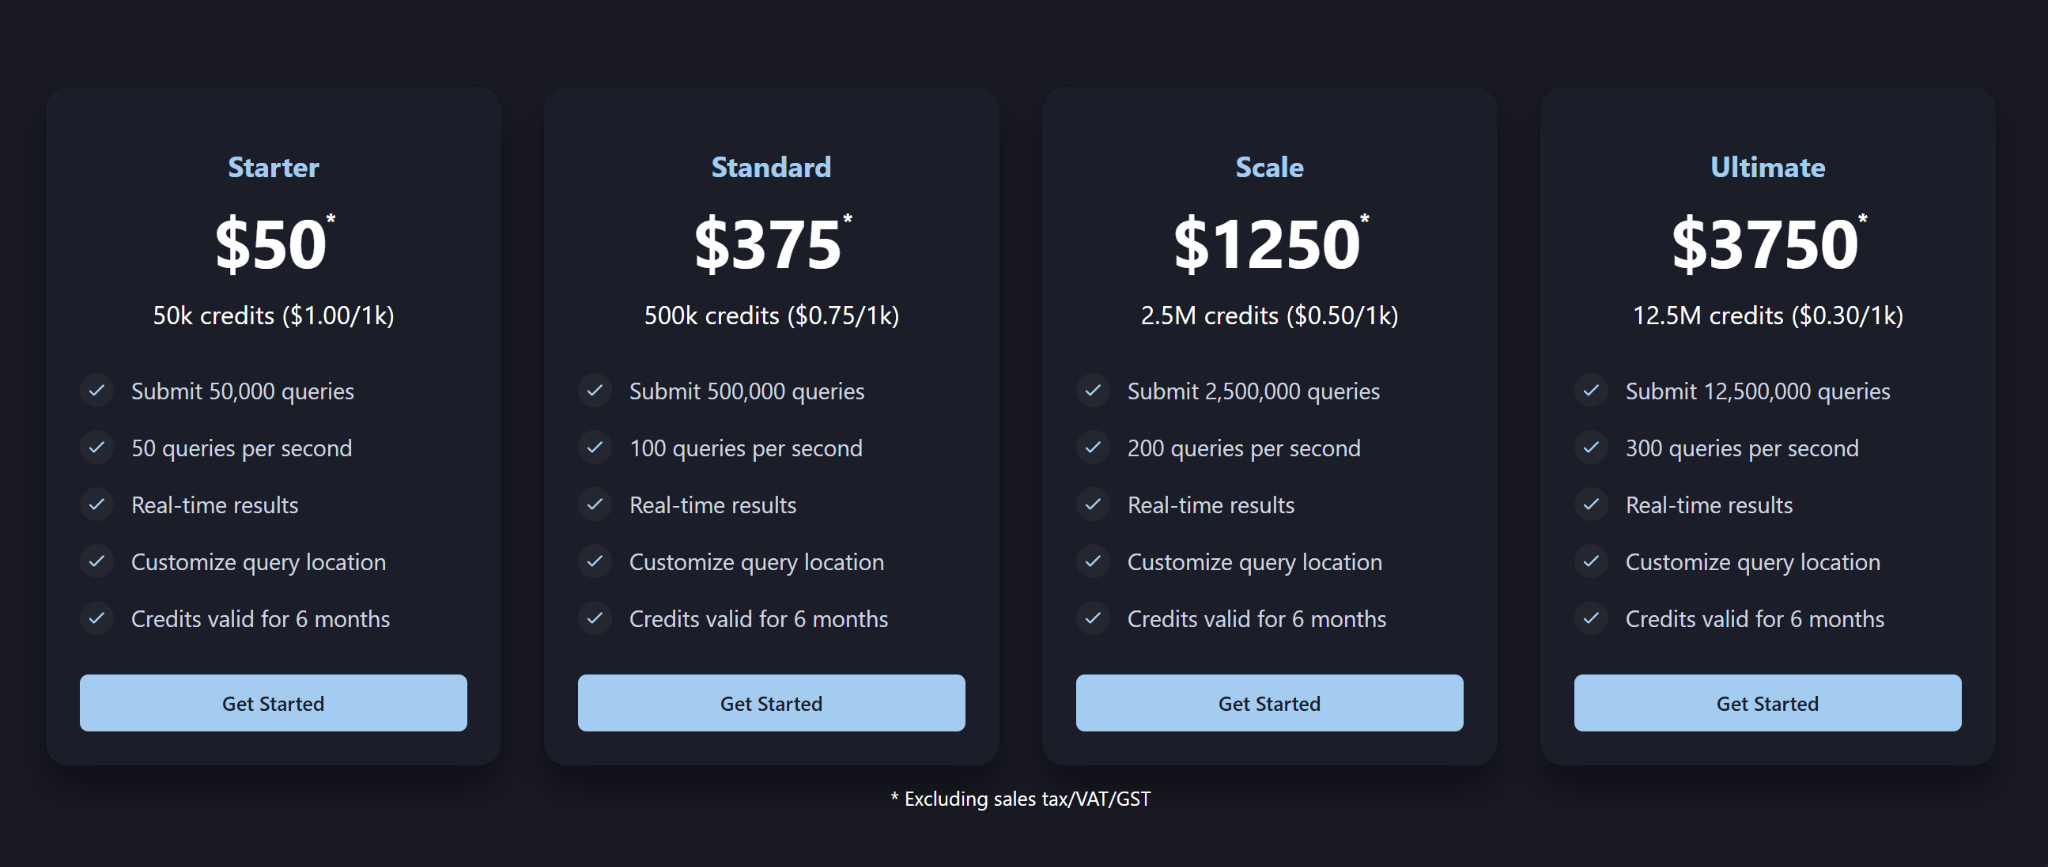2048x867 pixels.
Task: Click the Standard plan Get Started button
Action: click(x=771, y=703)
